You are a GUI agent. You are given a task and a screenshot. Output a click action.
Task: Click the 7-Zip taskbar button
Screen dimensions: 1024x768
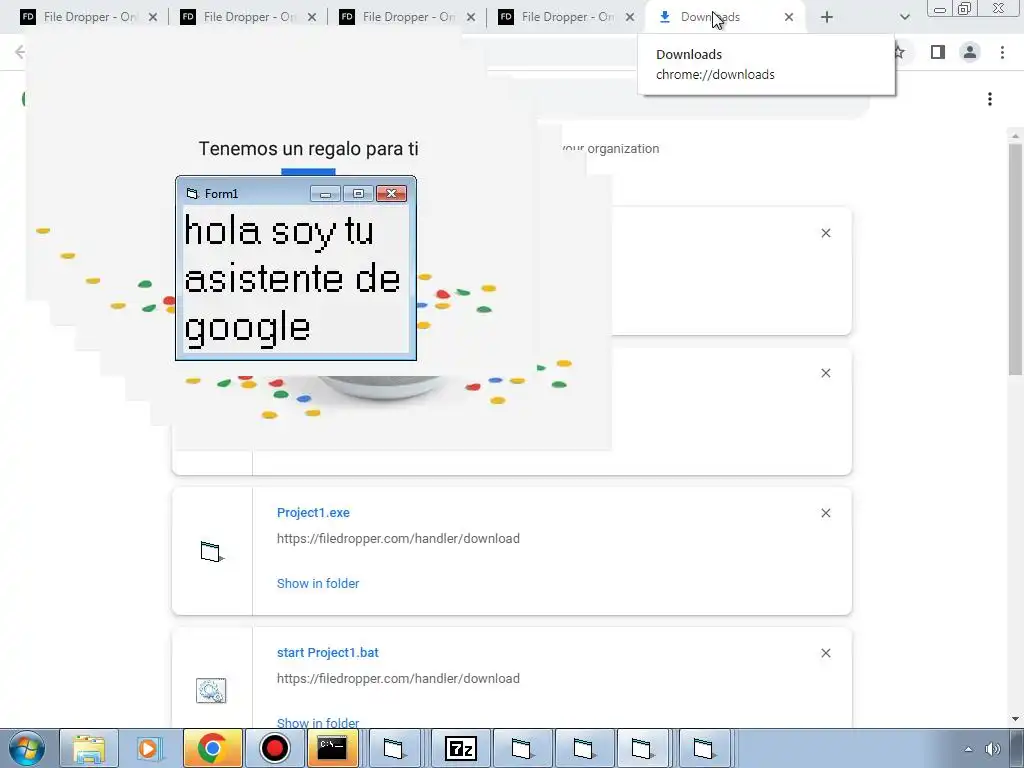click(460, 748)
